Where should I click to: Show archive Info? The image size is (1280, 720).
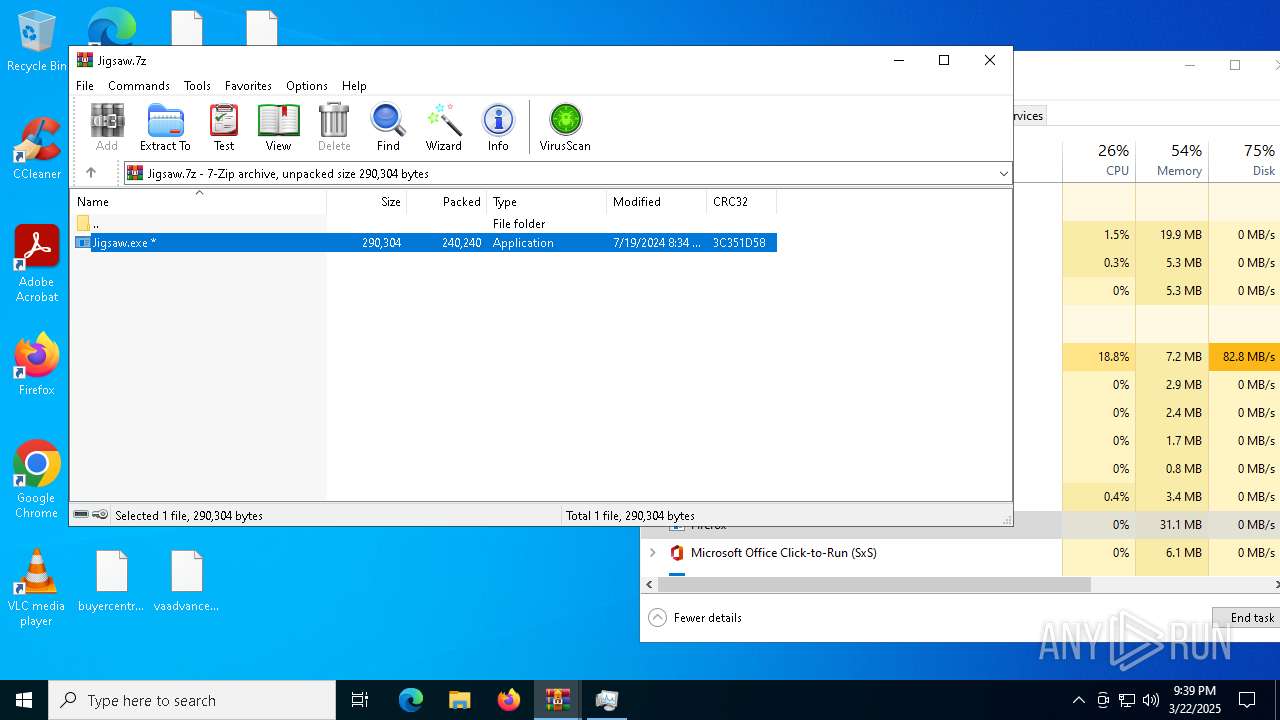click(x=498, y=127)
